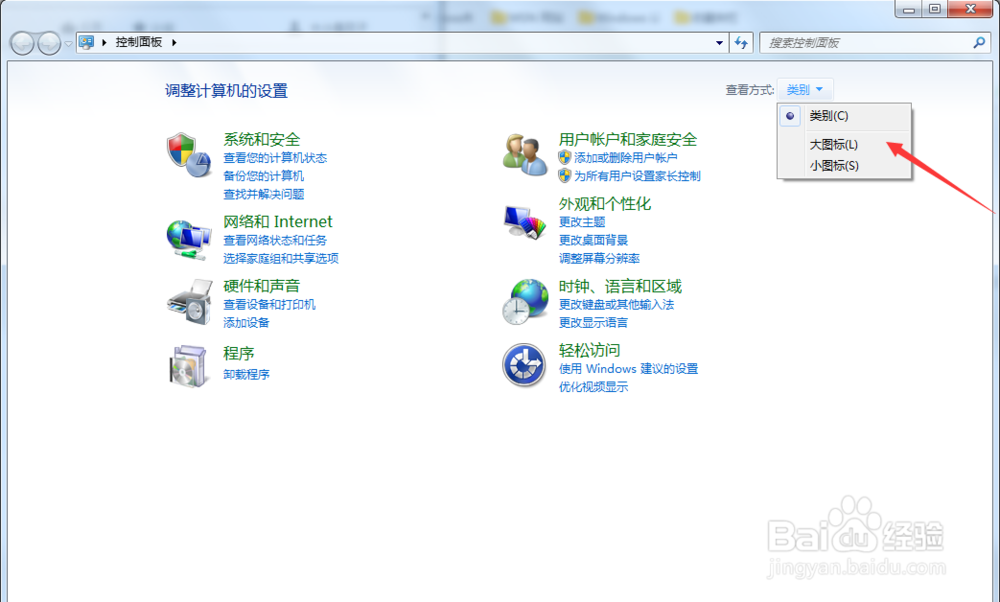Expand the arrow before 控制面板 breadcrumb
Image resolution: width=1000 pixels, height=602 pixels.
(104, 42)
